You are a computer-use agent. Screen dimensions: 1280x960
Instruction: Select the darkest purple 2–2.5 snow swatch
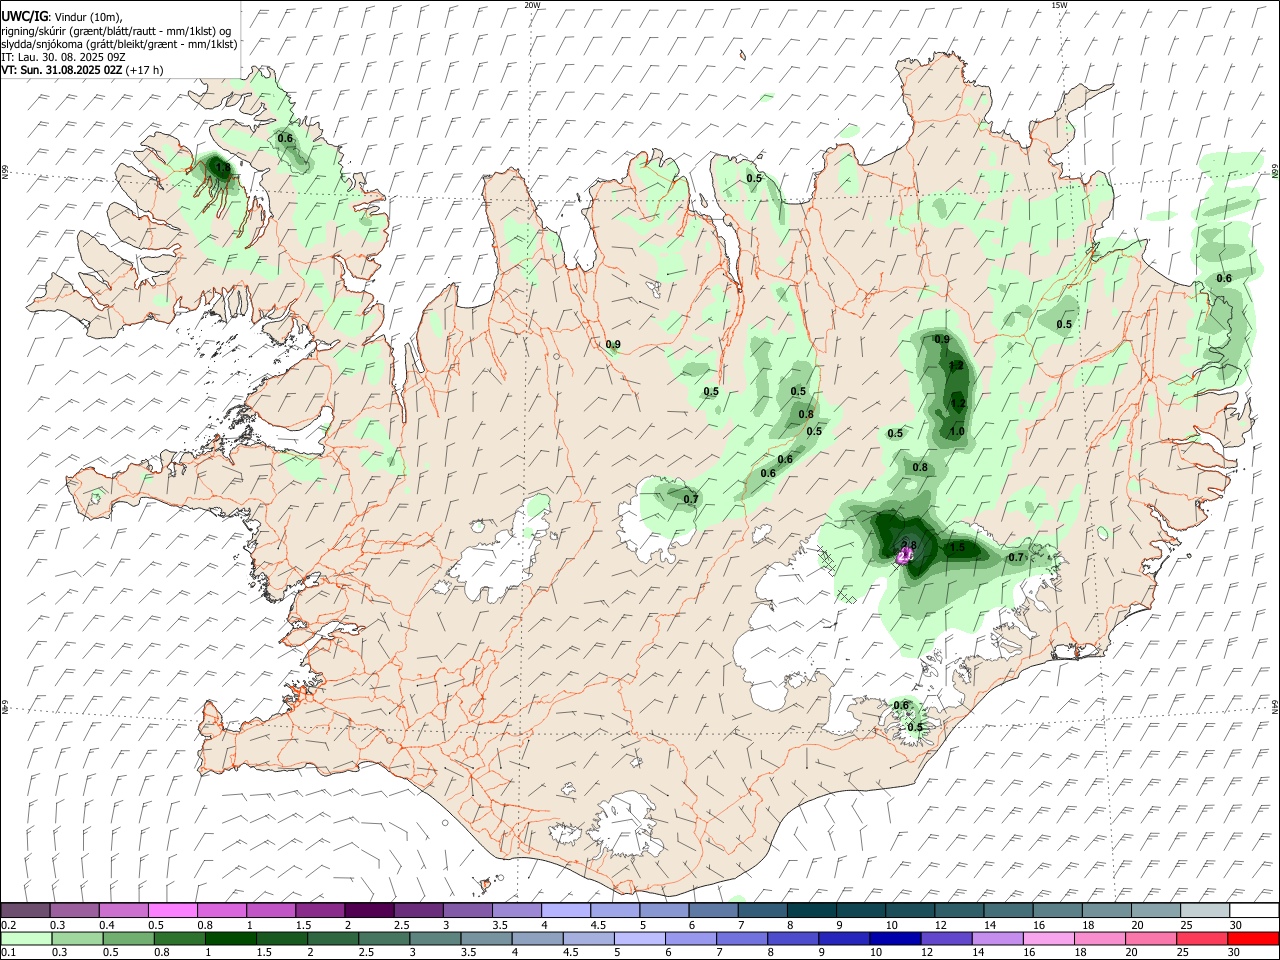[x=369, y=910]
